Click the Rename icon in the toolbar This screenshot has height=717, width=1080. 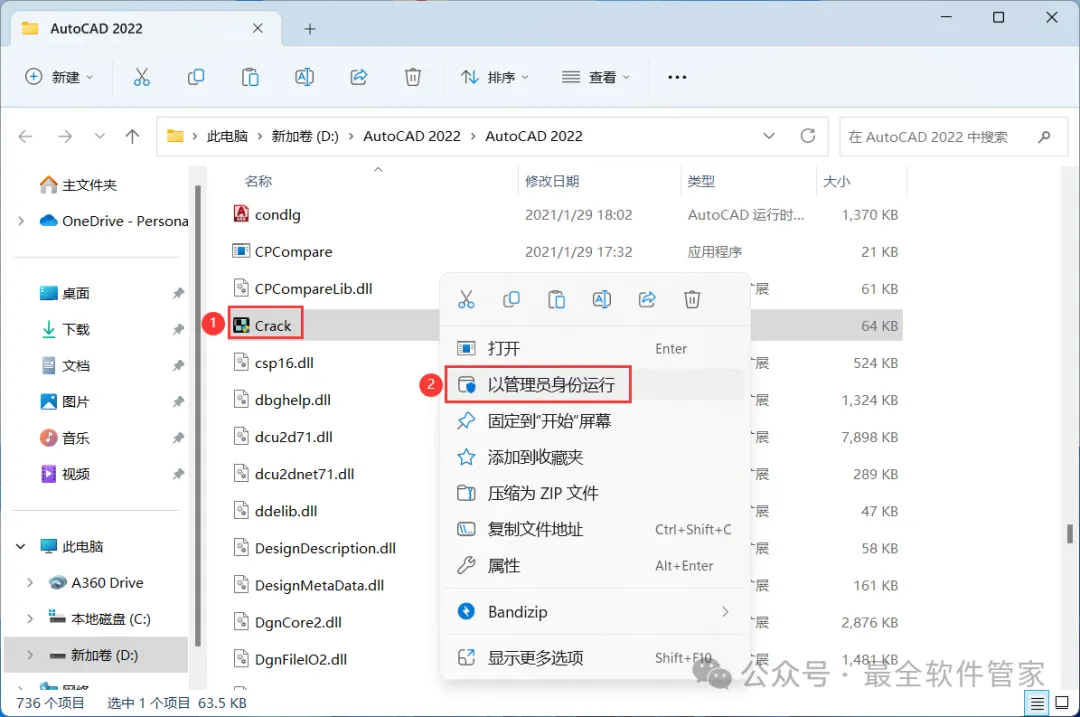304,77
